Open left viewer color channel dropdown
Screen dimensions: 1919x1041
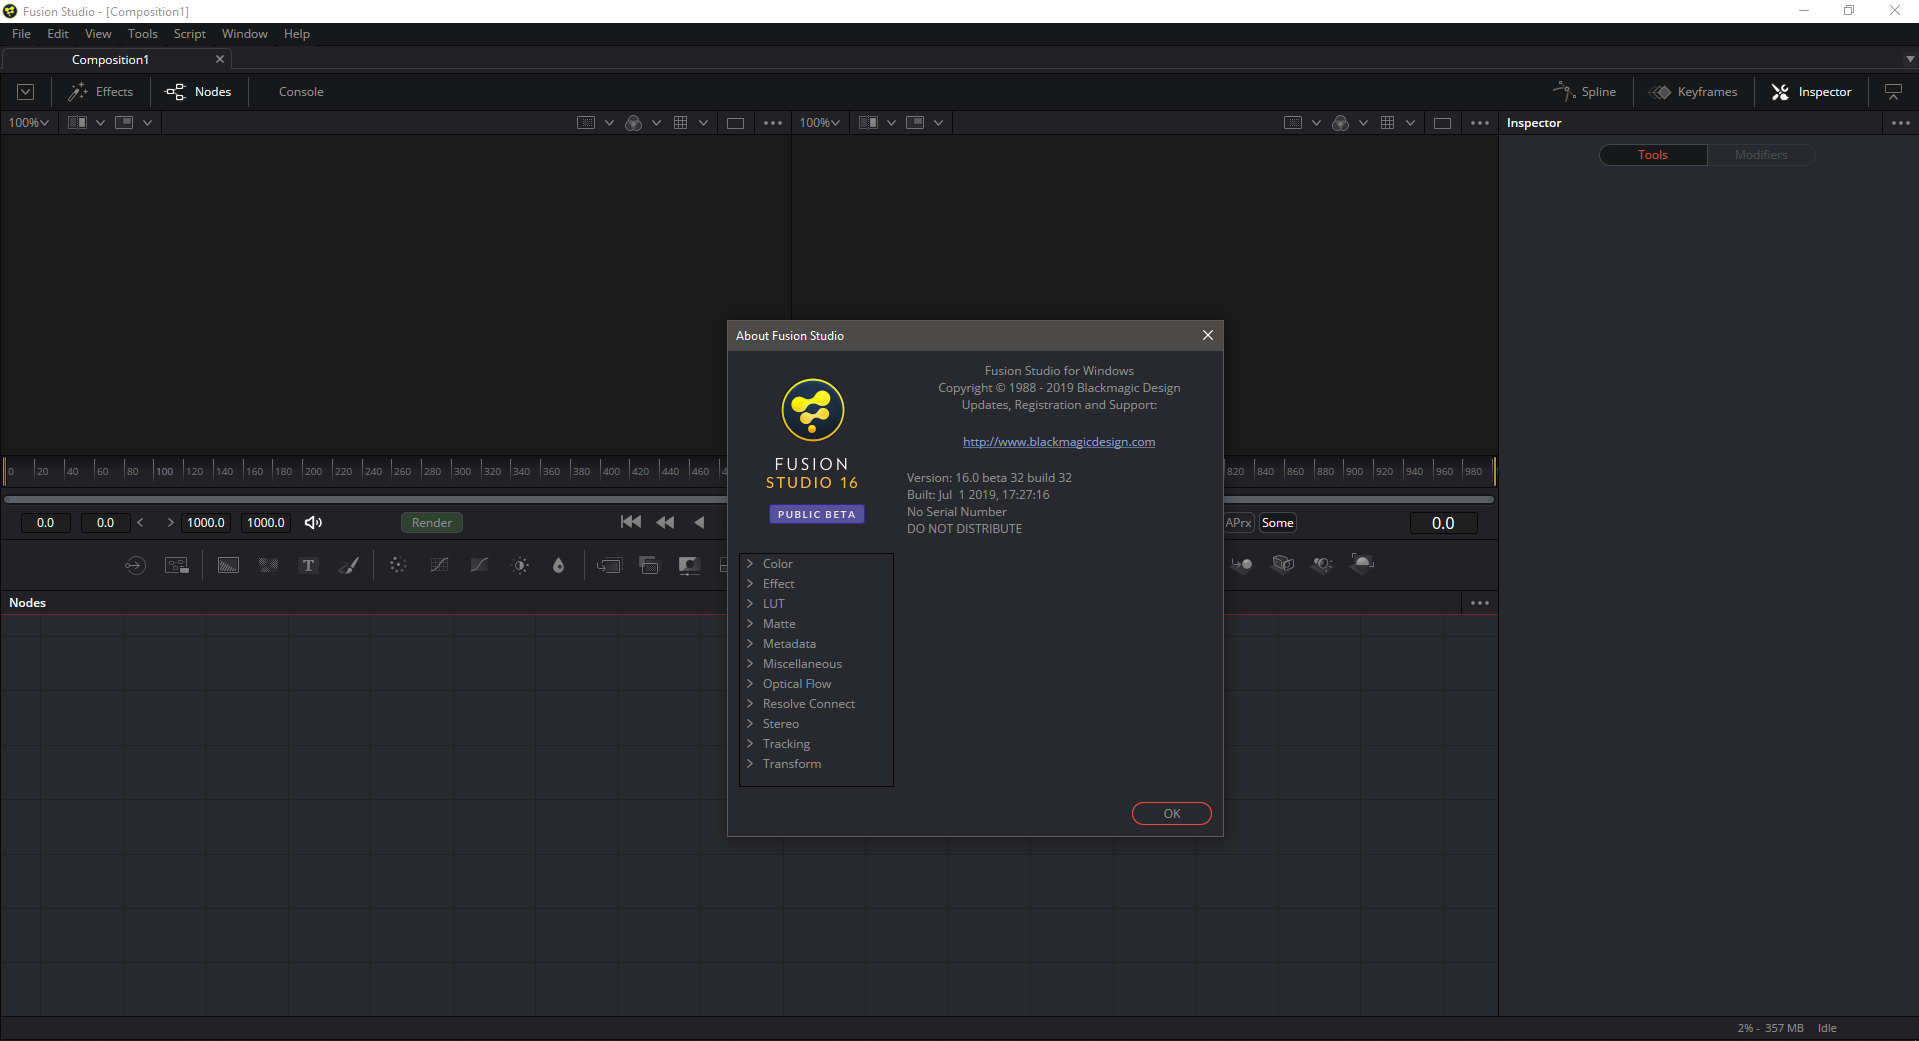[656, 123]
